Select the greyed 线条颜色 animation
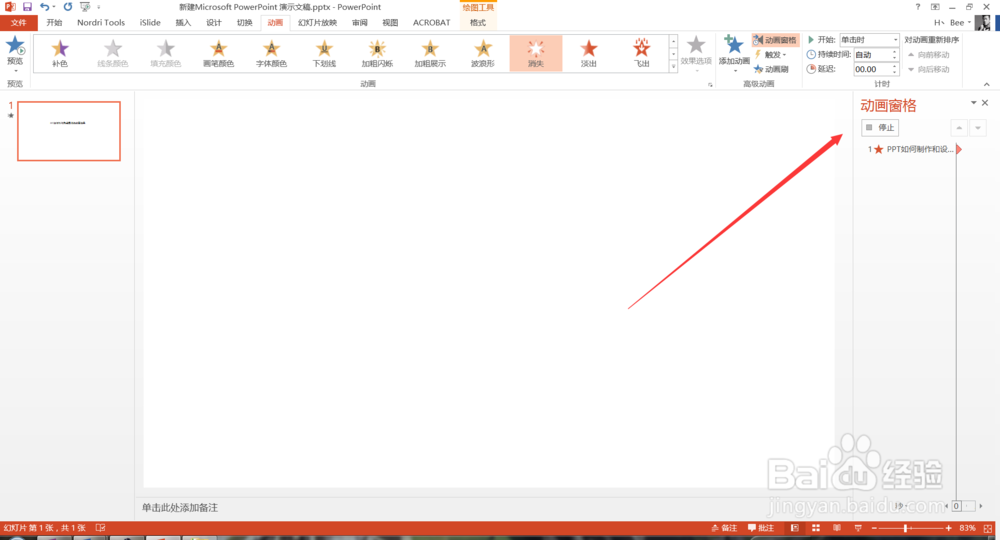The width and height of the screenshot is (1000, 540). tap(113, 53)
